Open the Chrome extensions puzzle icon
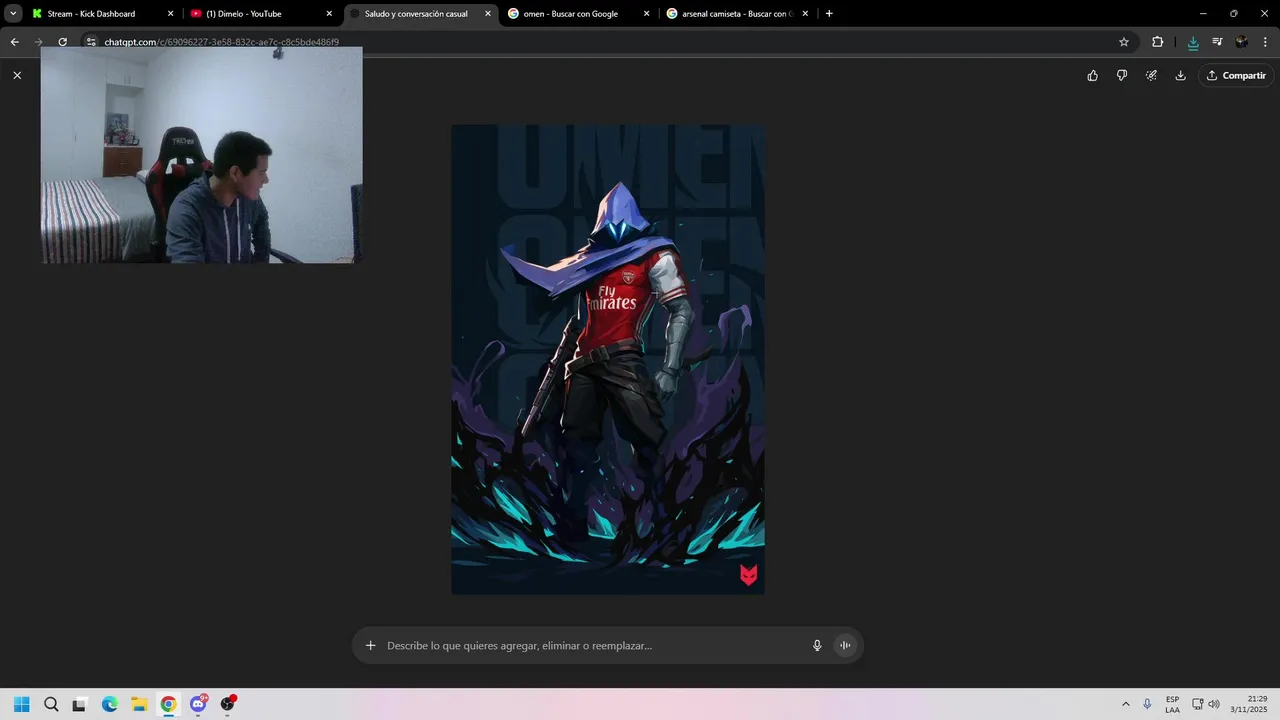 1157,42
